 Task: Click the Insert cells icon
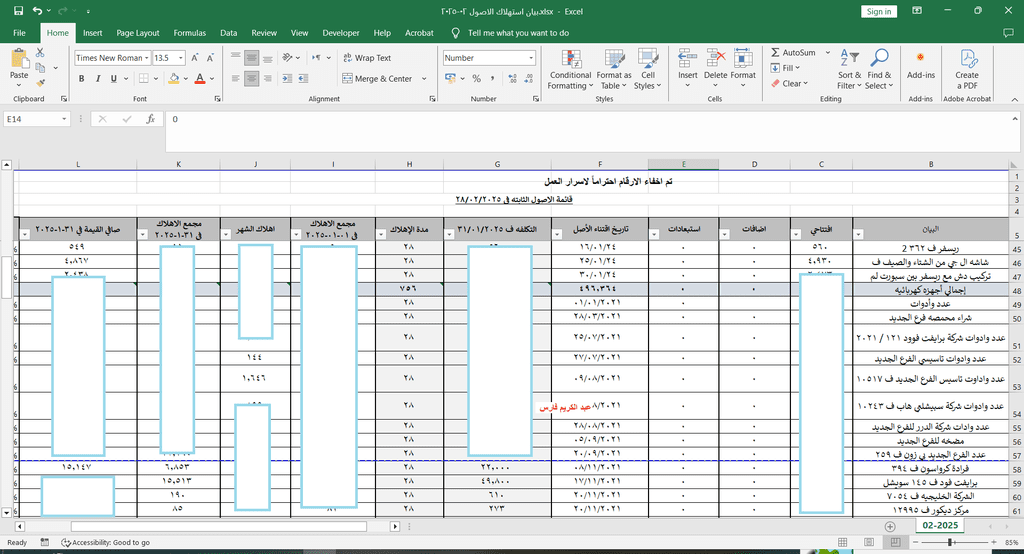tap(687, 58)
